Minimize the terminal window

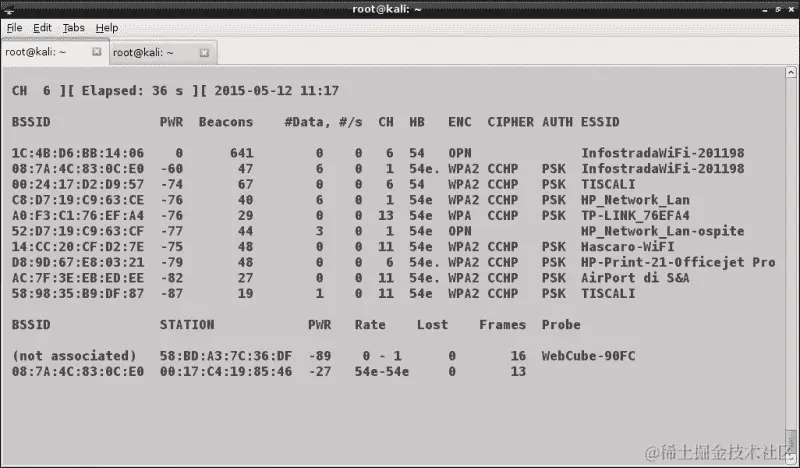pos(764,9)
